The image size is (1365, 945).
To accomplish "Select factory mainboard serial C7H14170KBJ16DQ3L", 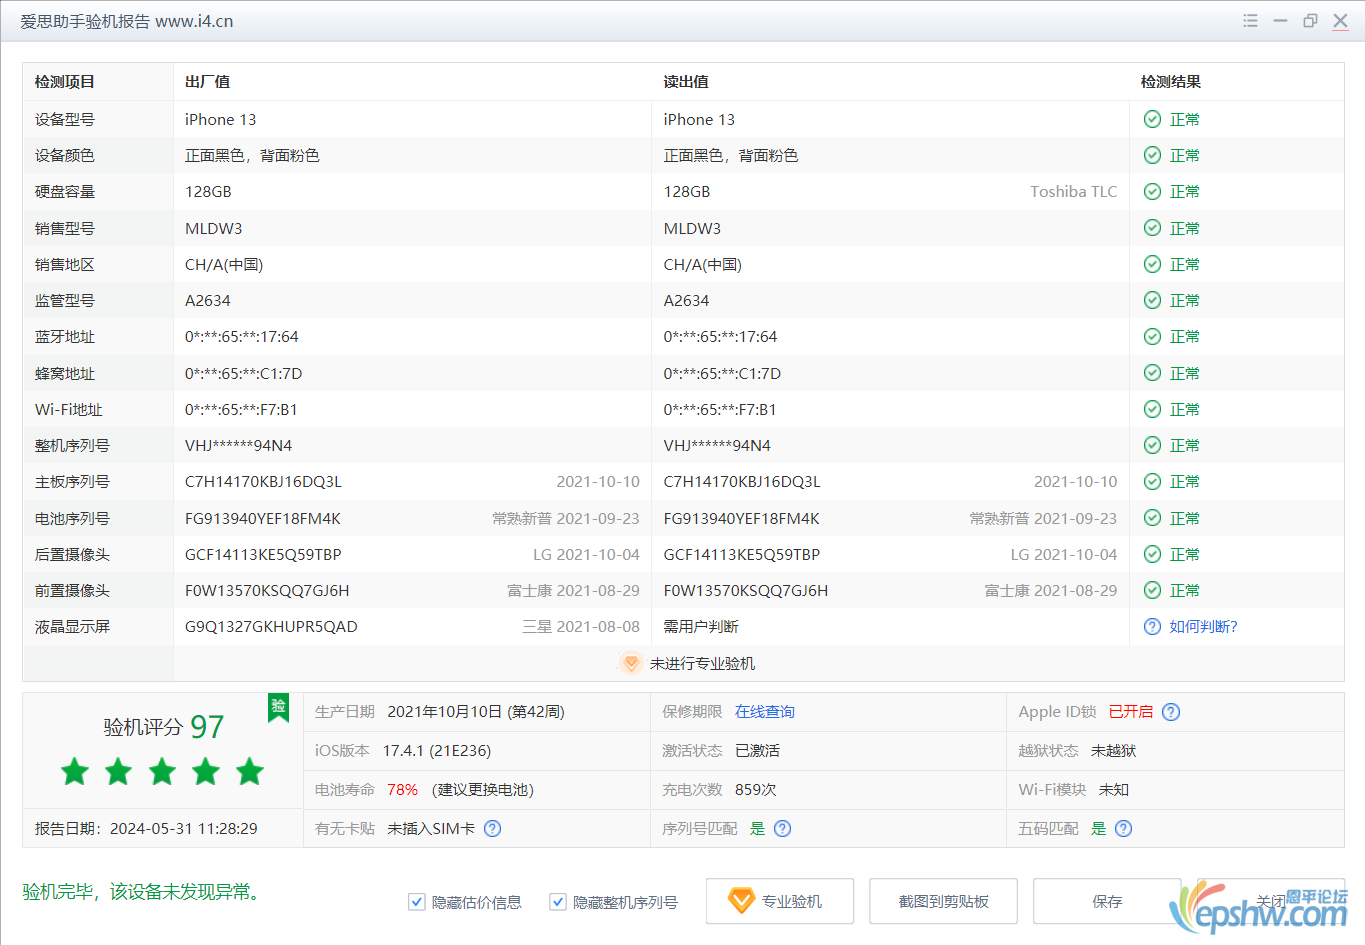I will [263, 481].
